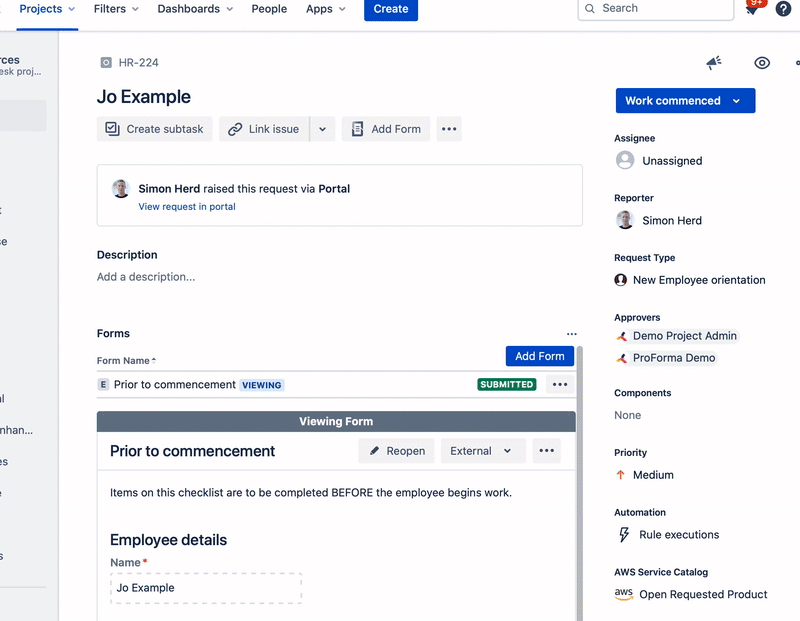Open the ellipsis menu in the SUBMITTED row
This screenshot has width=800, height=621.
tap(560, 385)
